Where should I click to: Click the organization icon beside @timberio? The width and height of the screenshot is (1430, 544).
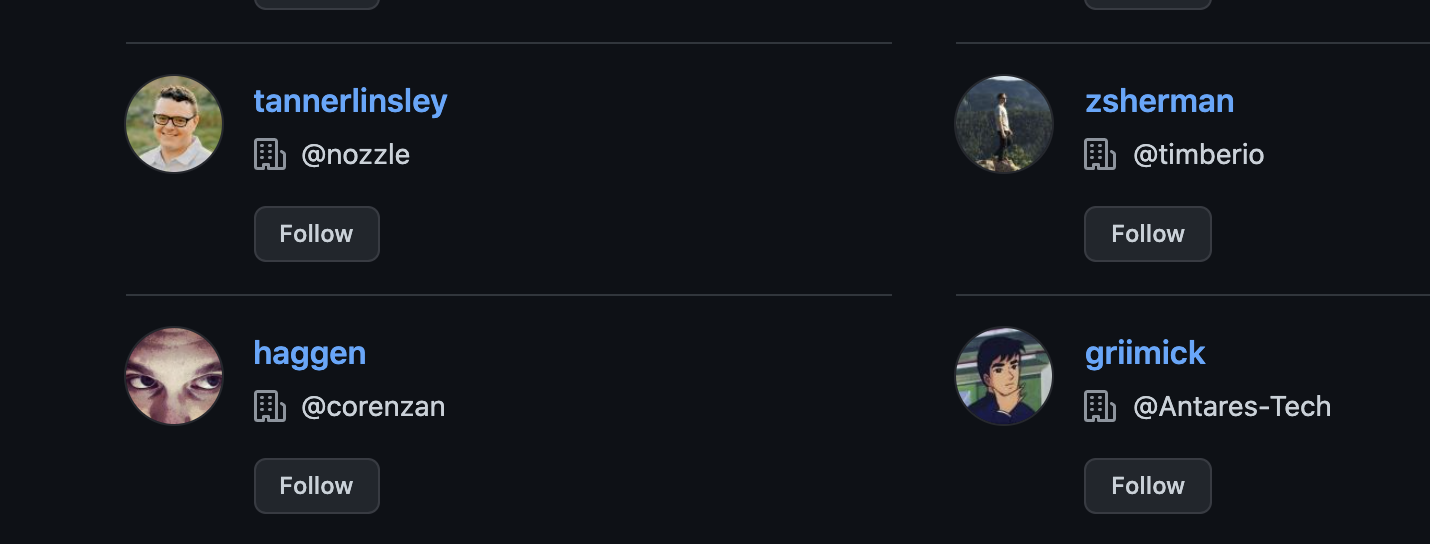[x=1100, y=155]
